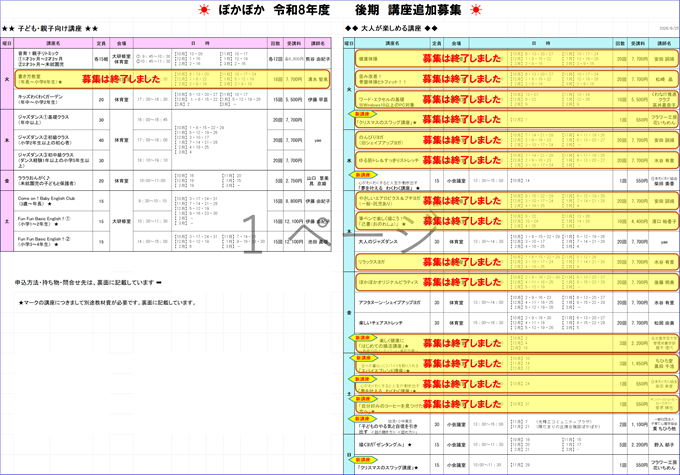Click the '描くヨガ「ゼンタングル」' course cell
680x475 pixels.
tap(392, 445)
